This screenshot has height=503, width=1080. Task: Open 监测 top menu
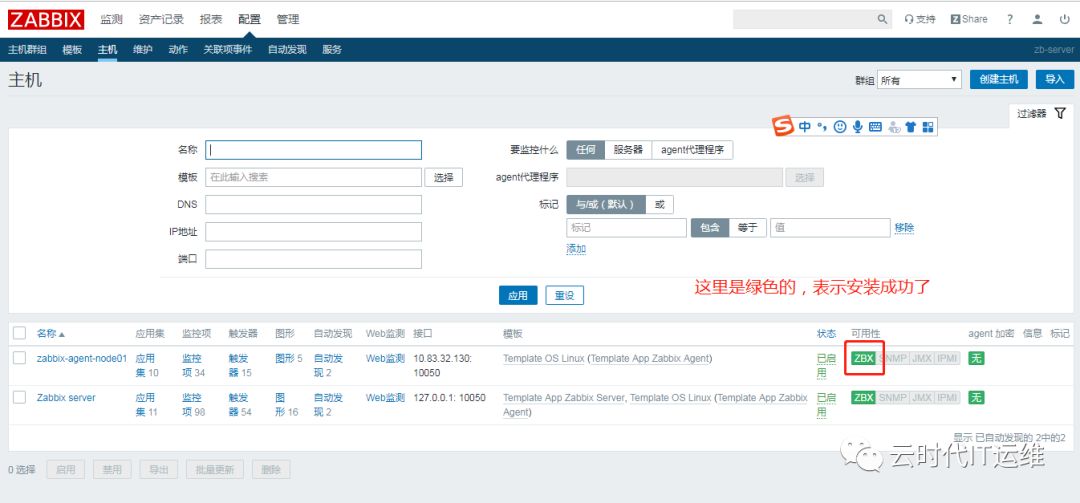tap(111, 19)
